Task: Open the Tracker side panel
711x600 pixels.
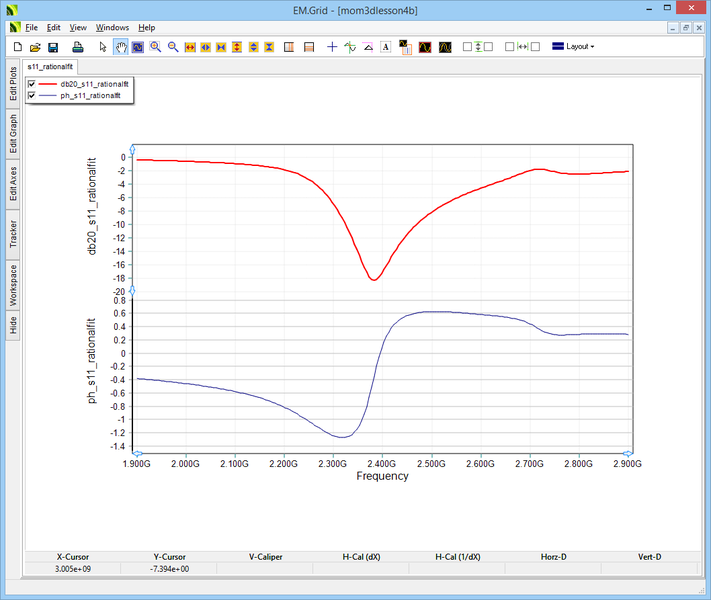Action: click(x=13, y=234)
